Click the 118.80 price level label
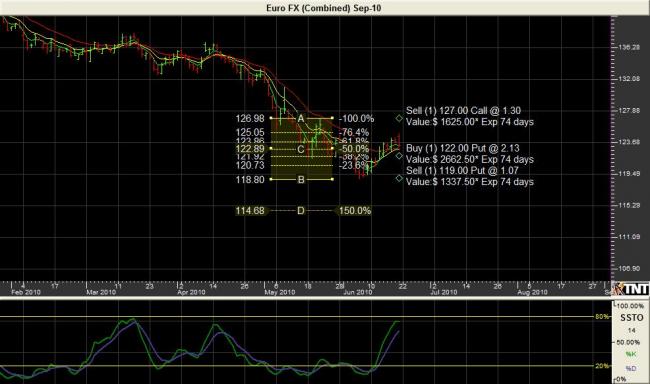 tap(250, 180)
